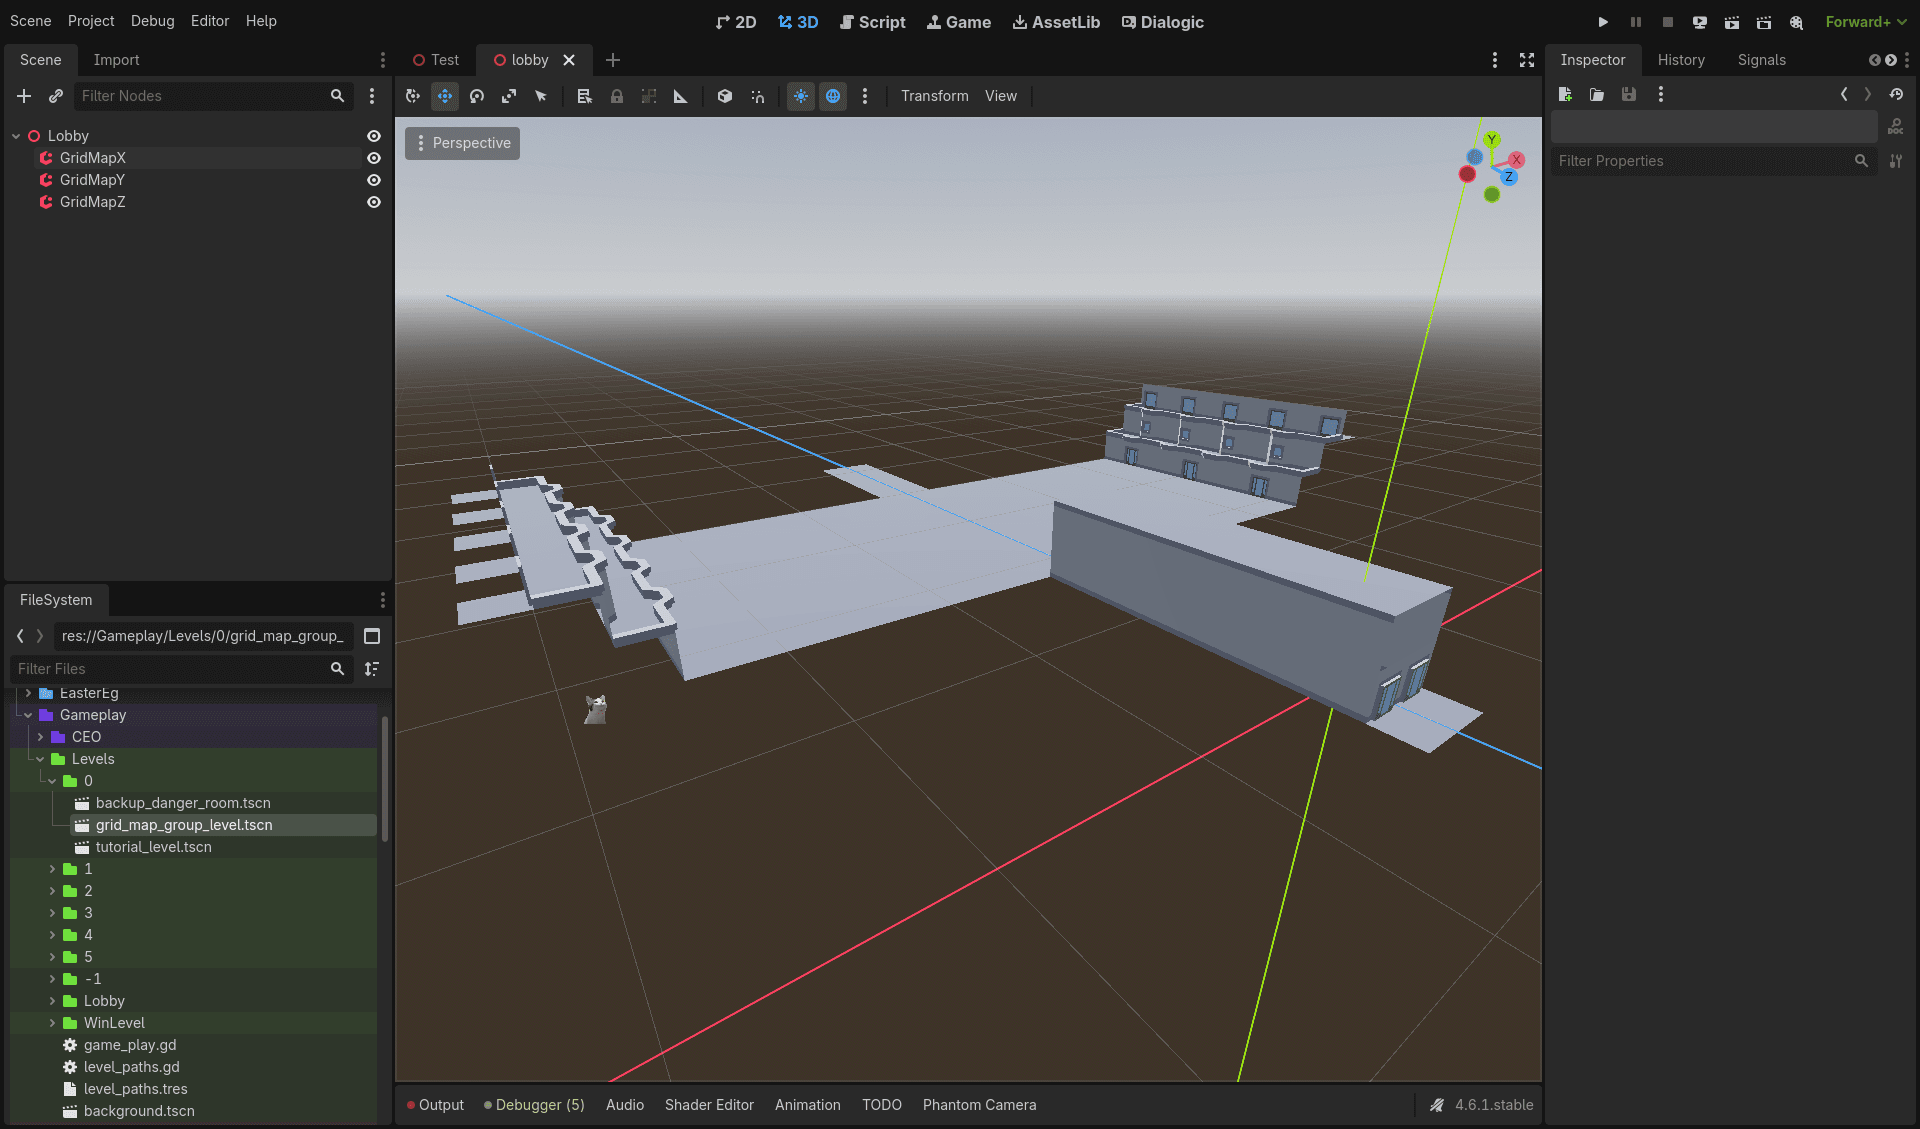Load an existing resource in Inspector
The width and height of the screenshot is (1920, 1129).
pyautogui.click(x=1597, y=94)
